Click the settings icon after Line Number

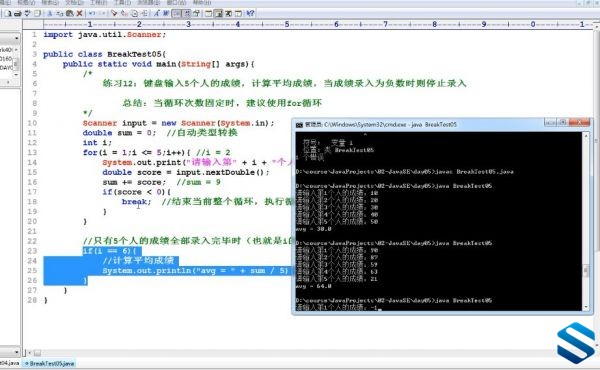pyautogui.click(x=196, y=13)
